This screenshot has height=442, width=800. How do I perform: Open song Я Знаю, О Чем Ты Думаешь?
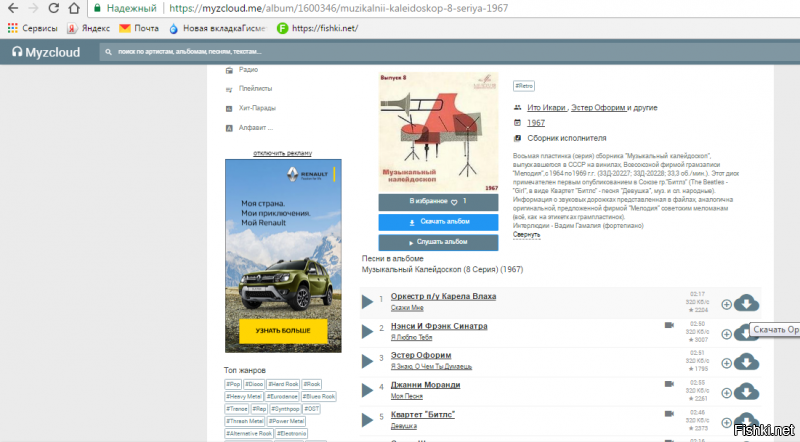coord(431,366)
